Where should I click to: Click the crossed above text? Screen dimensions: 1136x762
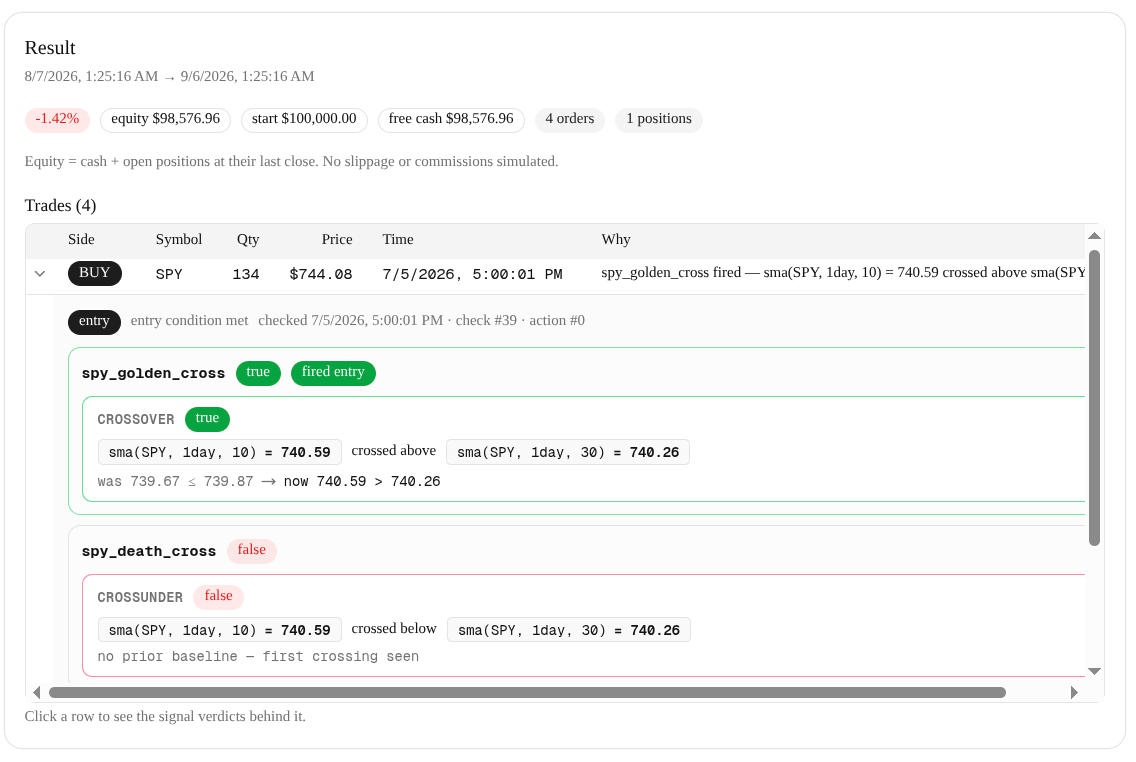tap(393, 451)
